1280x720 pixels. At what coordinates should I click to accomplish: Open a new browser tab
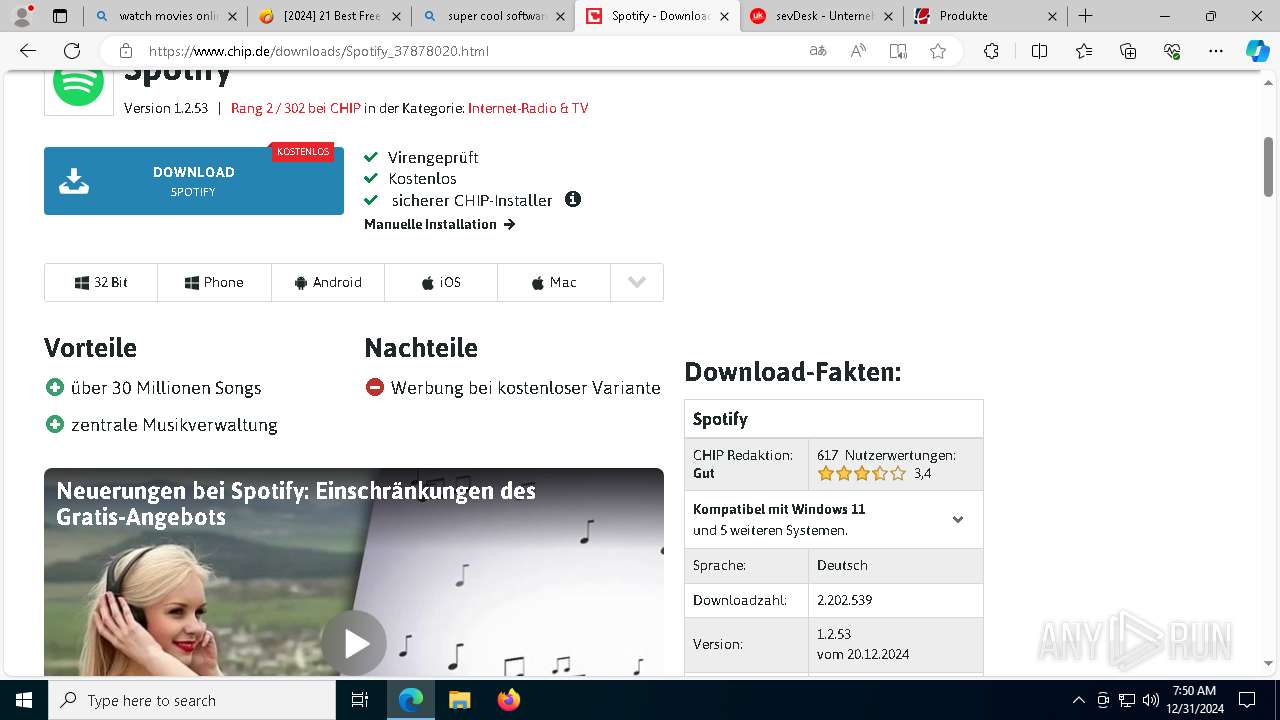[1085, 16]
